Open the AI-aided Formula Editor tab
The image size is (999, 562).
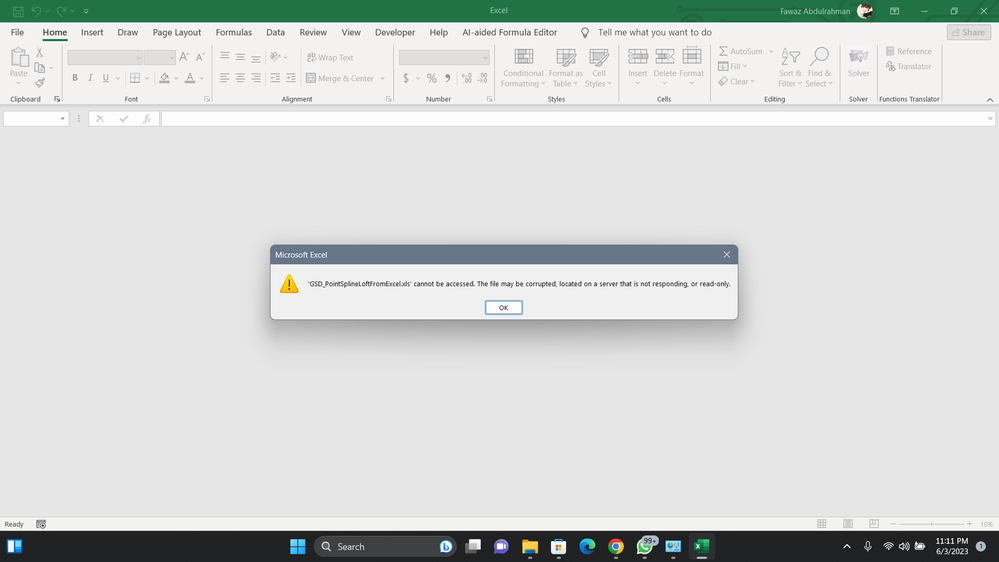pyautogui.click(x=509, y=32)
